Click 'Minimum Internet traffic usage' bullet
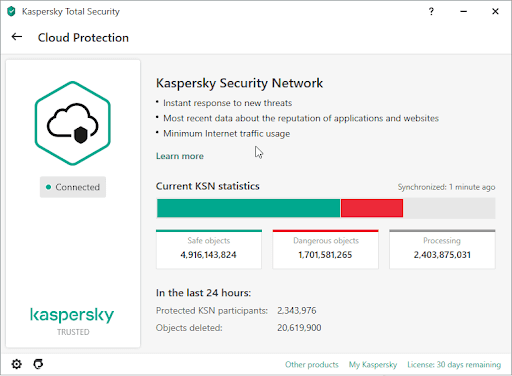 point(226,134)
